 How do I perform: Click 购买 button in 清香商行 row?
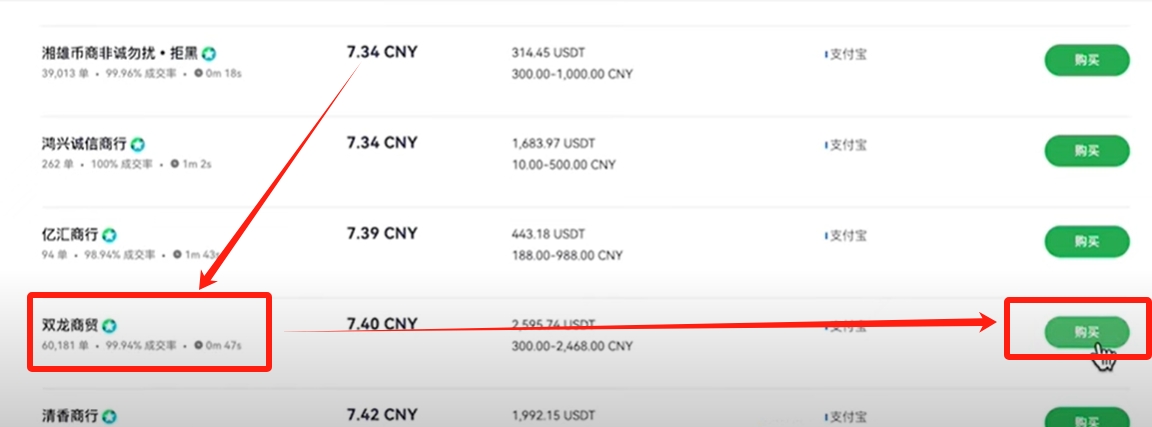point(1087,417)
